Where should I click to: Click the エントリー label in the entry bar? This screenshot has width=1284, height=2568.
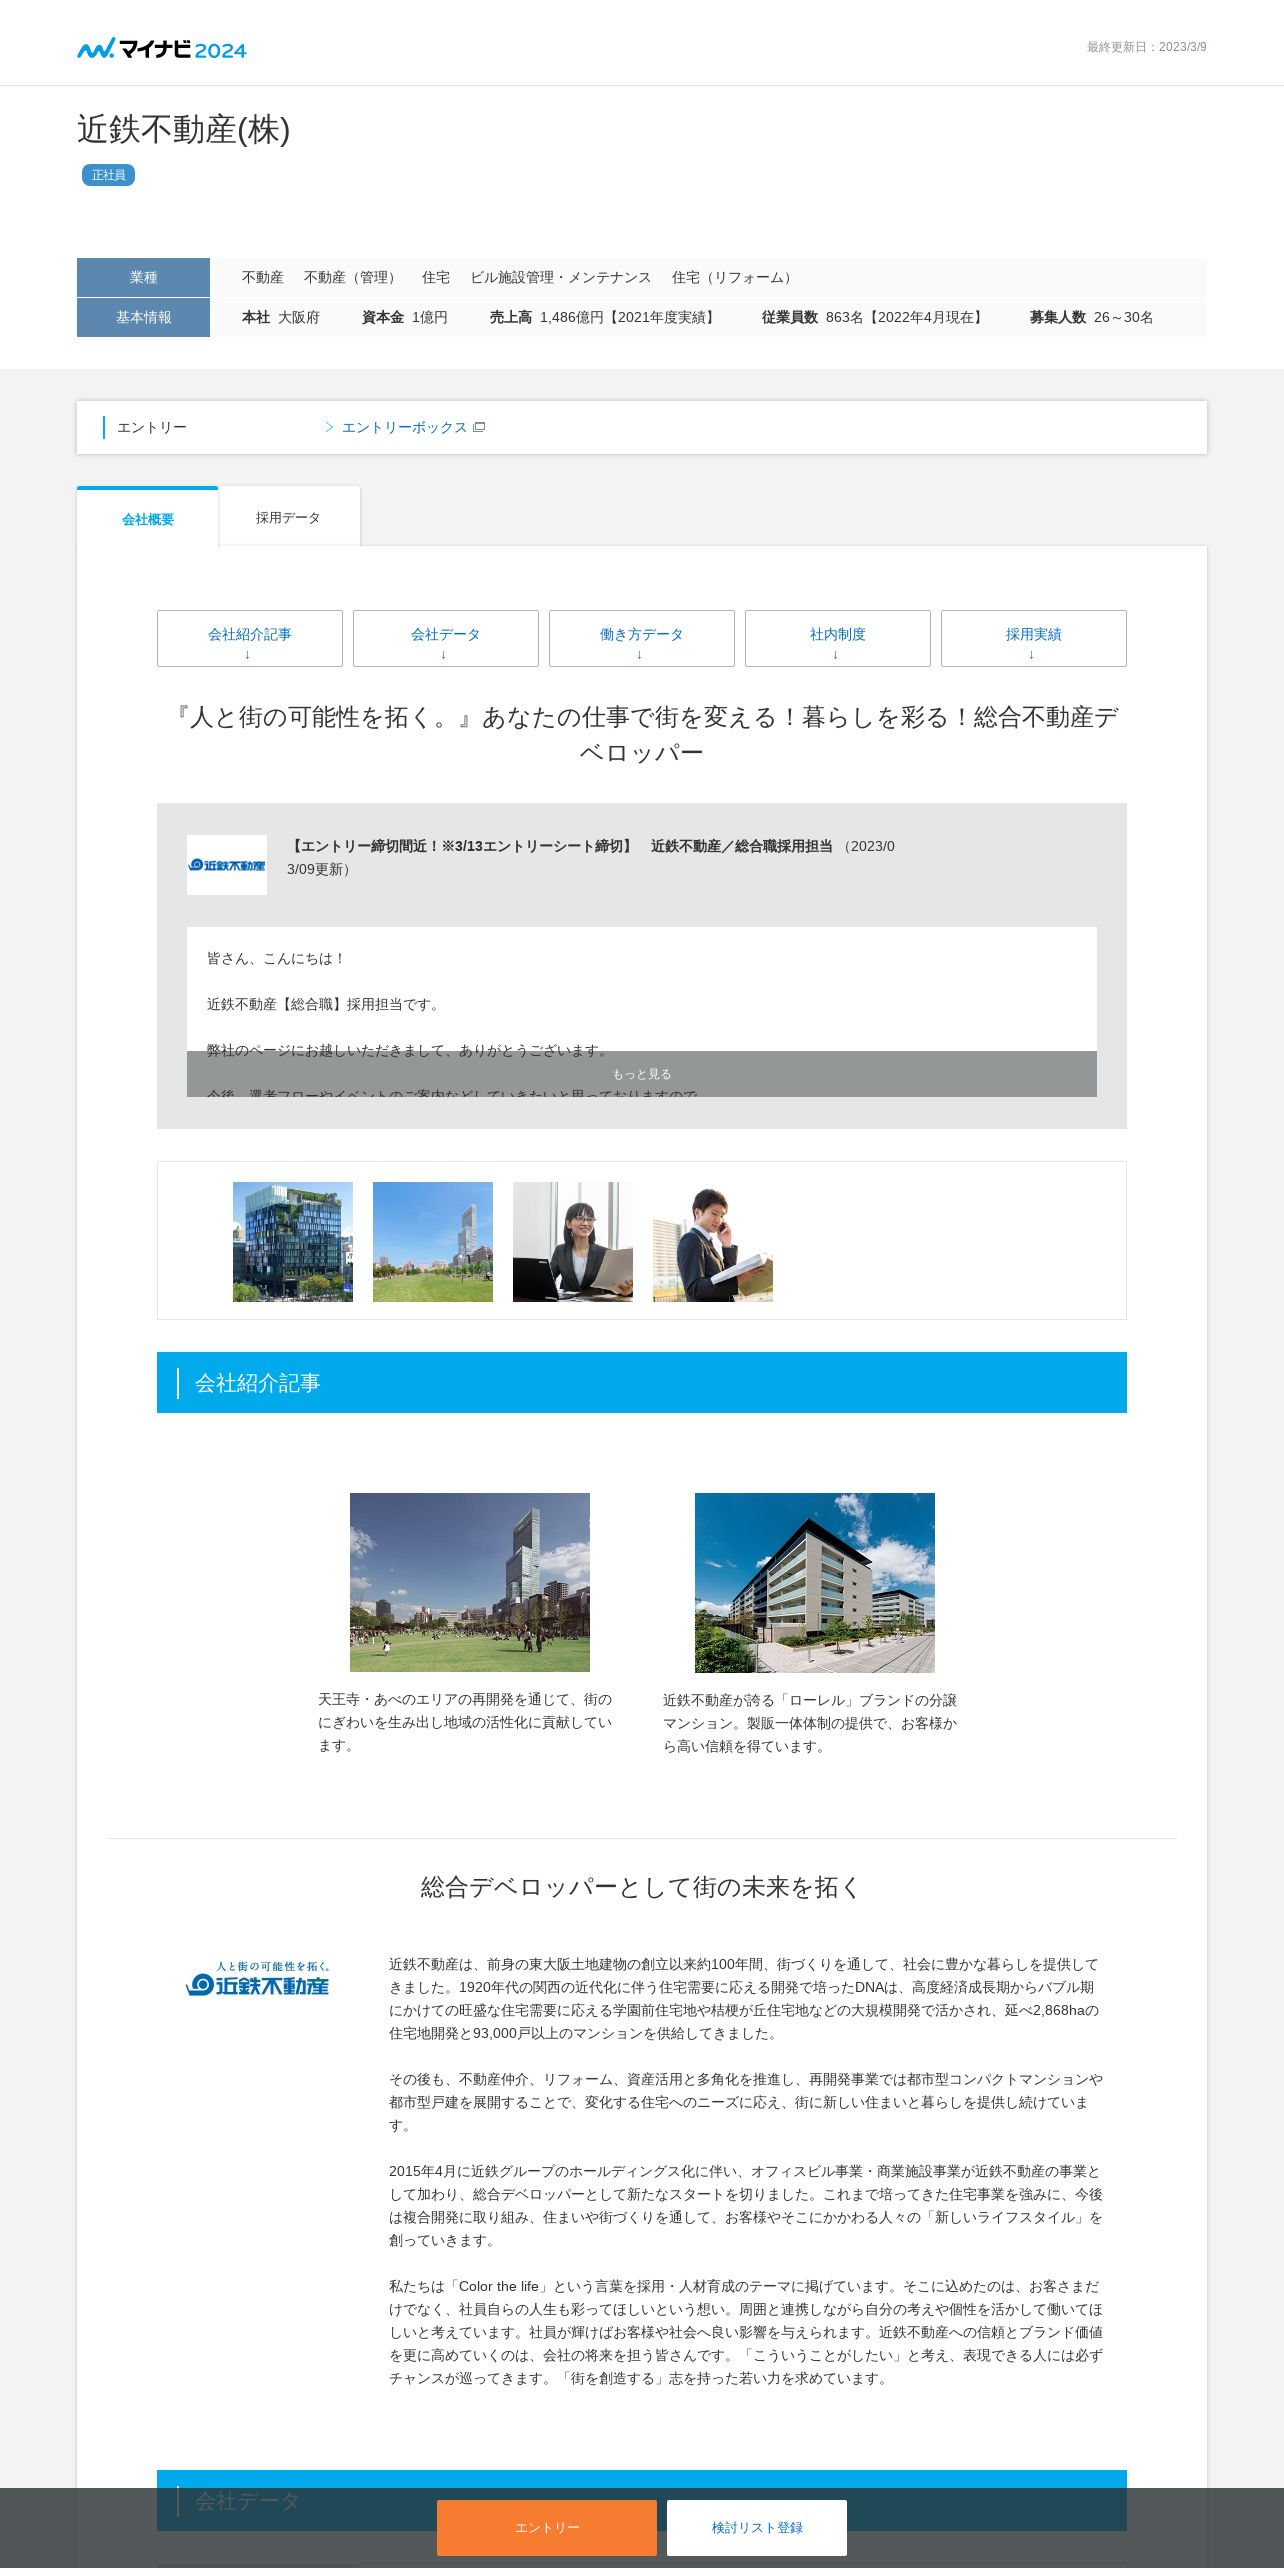tap(152, 427)
